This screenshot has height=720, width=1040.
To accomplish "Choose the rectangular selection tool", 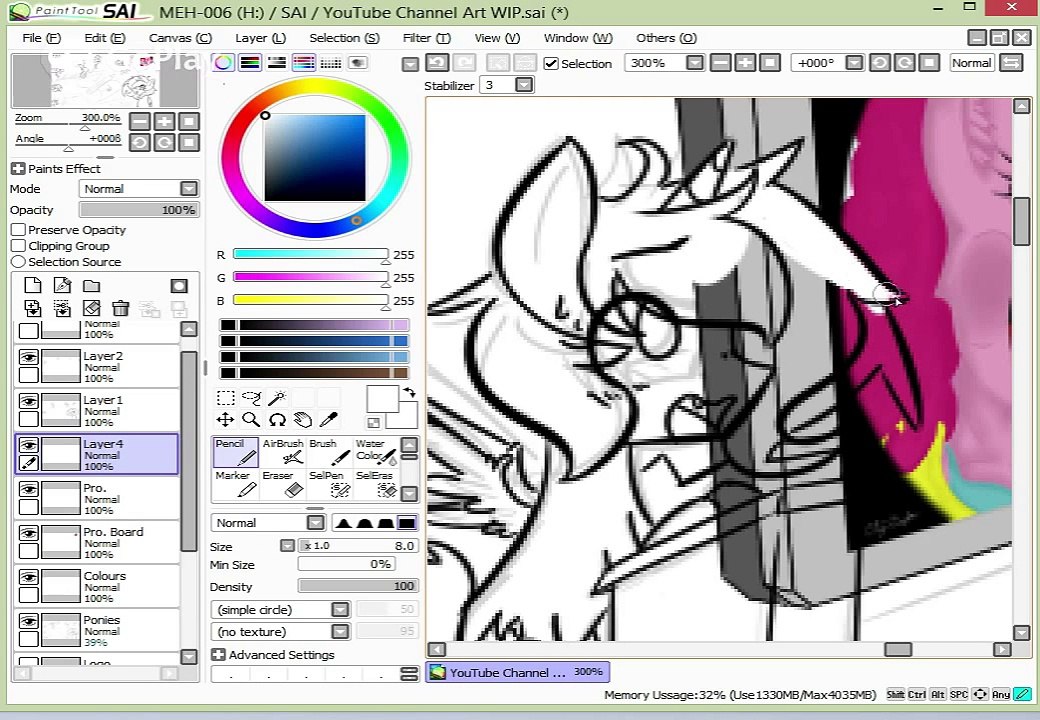I will (226, 398).
